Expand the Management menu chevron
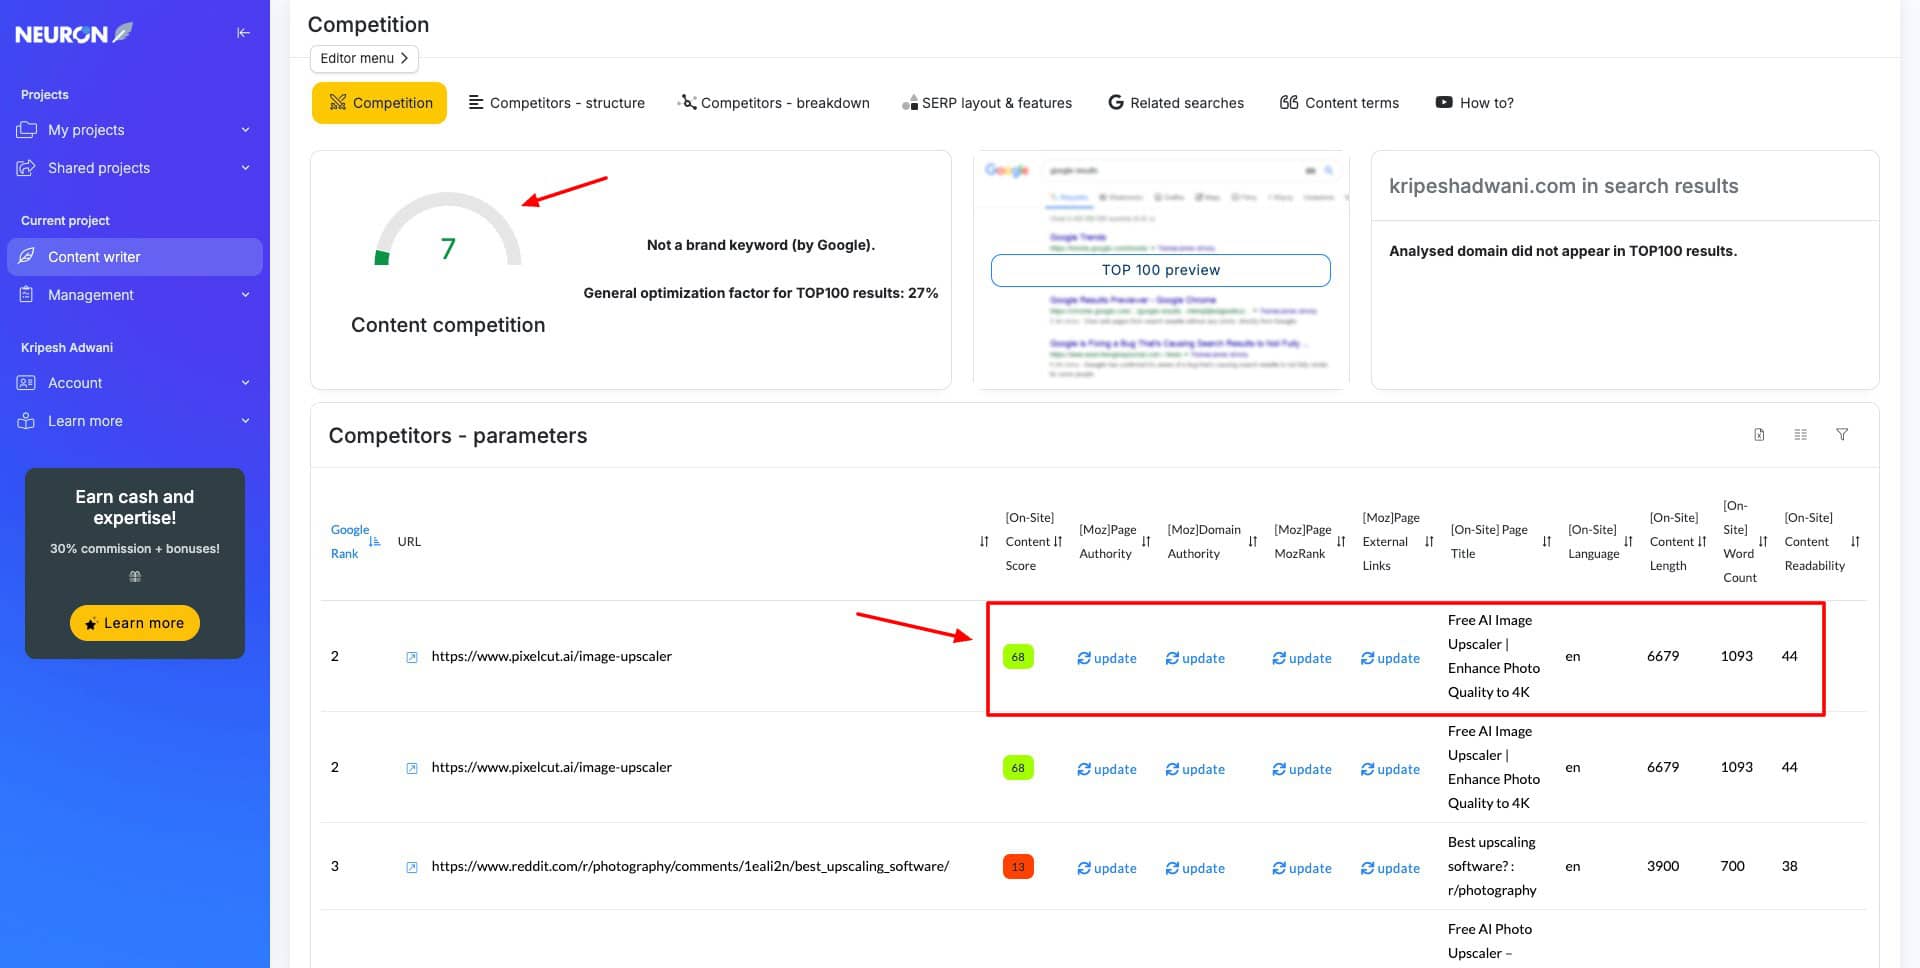 point(245,295)
